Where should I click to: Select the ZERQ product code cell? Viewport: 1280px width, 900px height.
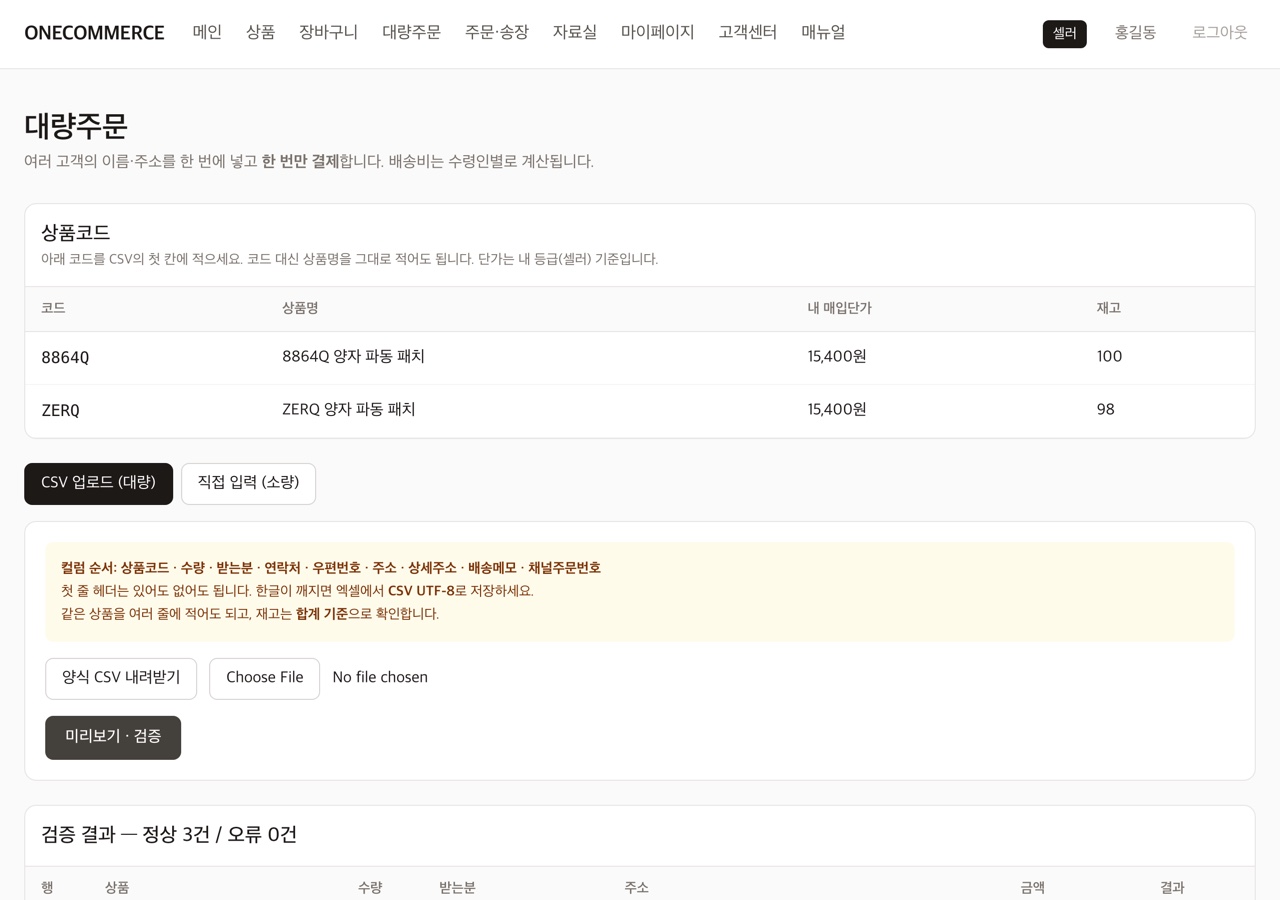pos(60,410)
